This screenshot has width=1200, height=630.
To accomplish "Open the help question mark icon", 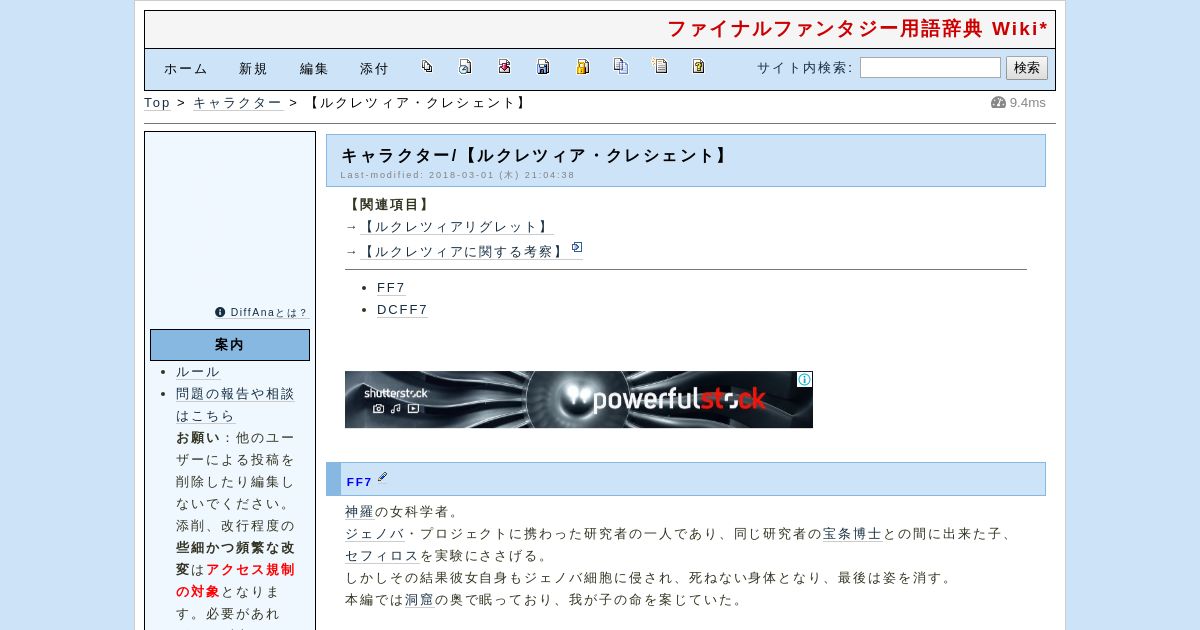I will click(698, 67).
